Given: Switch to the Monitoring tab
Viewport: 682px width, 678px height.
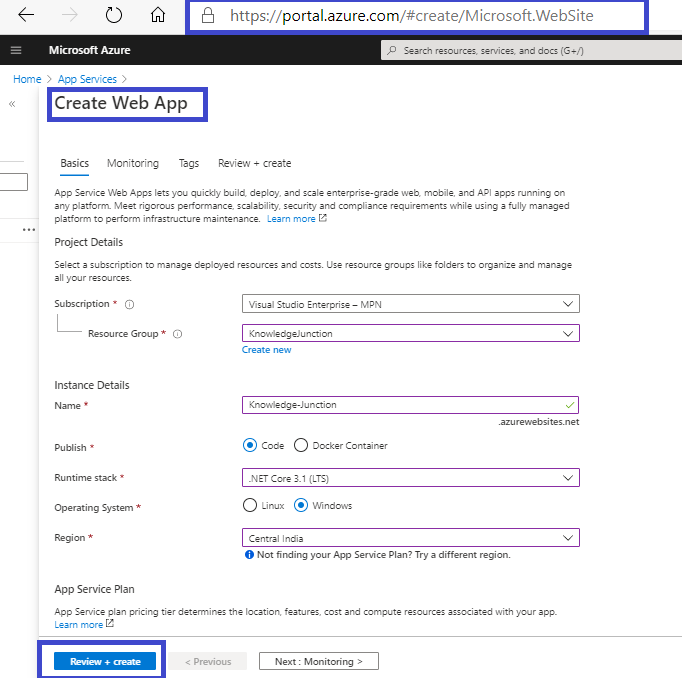Looking at the screenshot, I should coord(133,164).
